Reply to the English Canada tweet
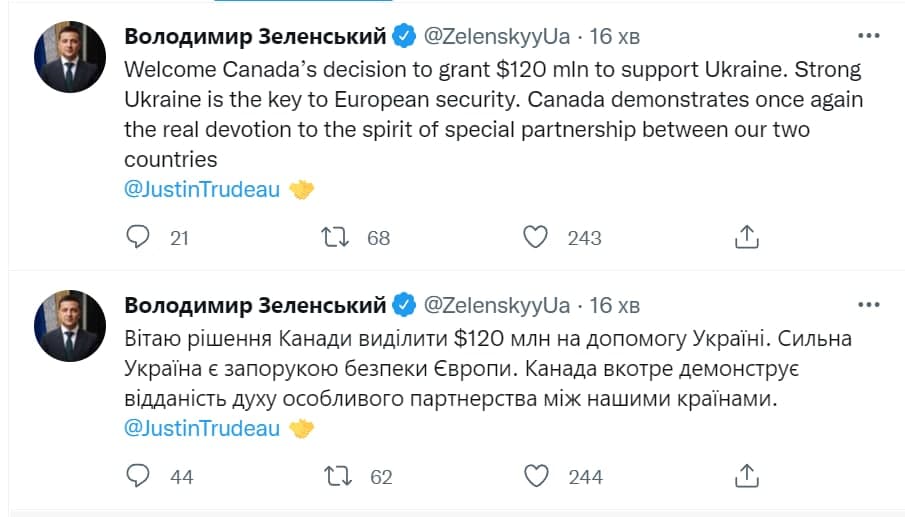 tap(139, 237)
